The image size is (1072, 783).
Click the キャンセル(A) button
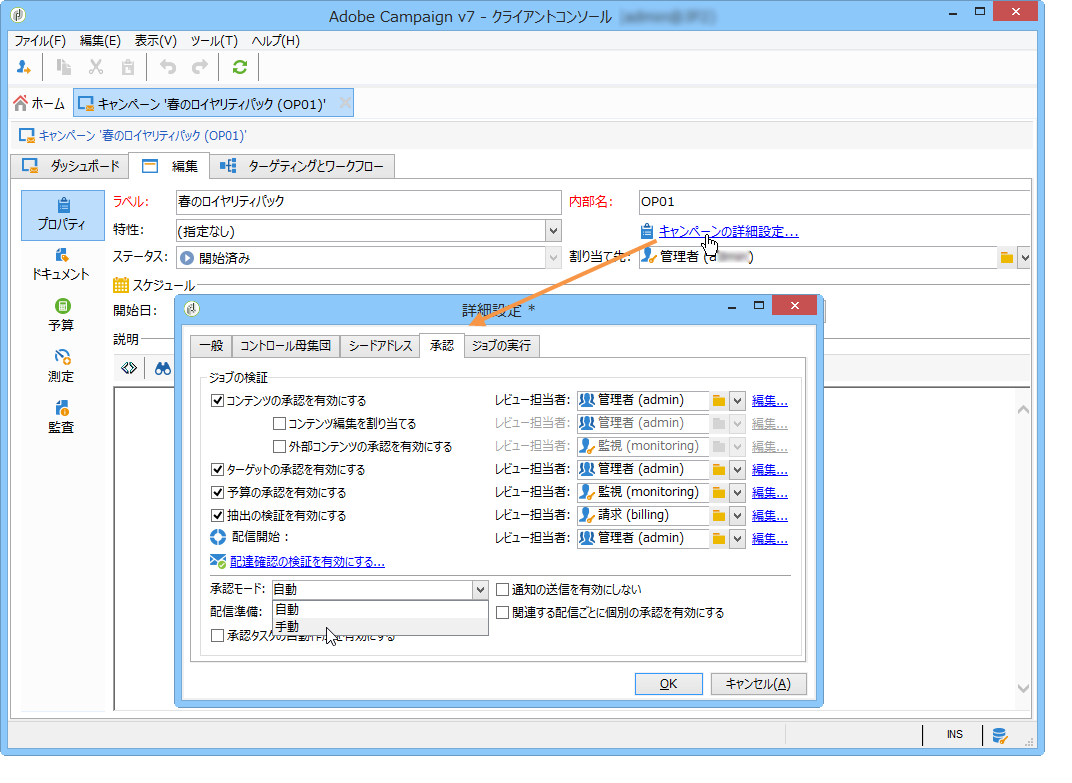coord(758,684)
